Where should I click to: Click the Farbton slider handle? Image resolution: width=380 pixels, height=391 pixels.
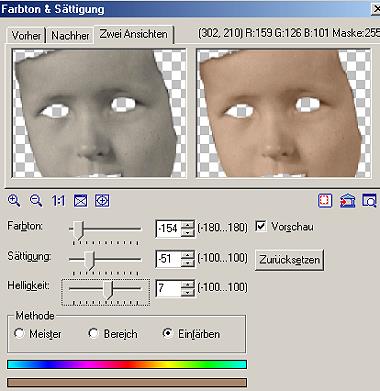click(78, 230)
